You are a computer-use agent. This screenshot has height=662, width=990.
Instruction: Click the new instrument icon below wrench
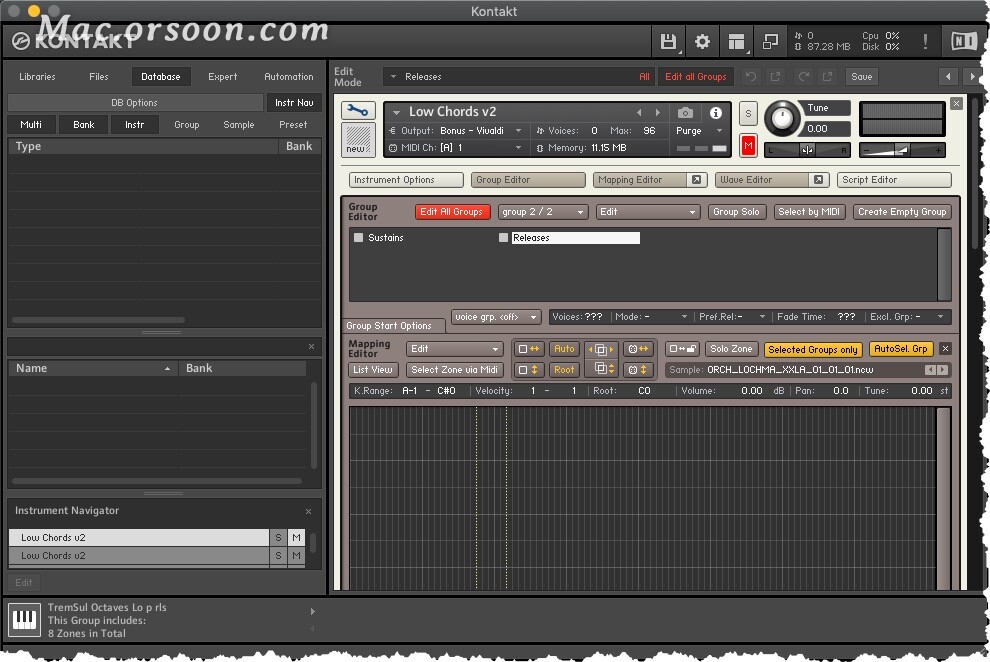[x=358, y=139]
